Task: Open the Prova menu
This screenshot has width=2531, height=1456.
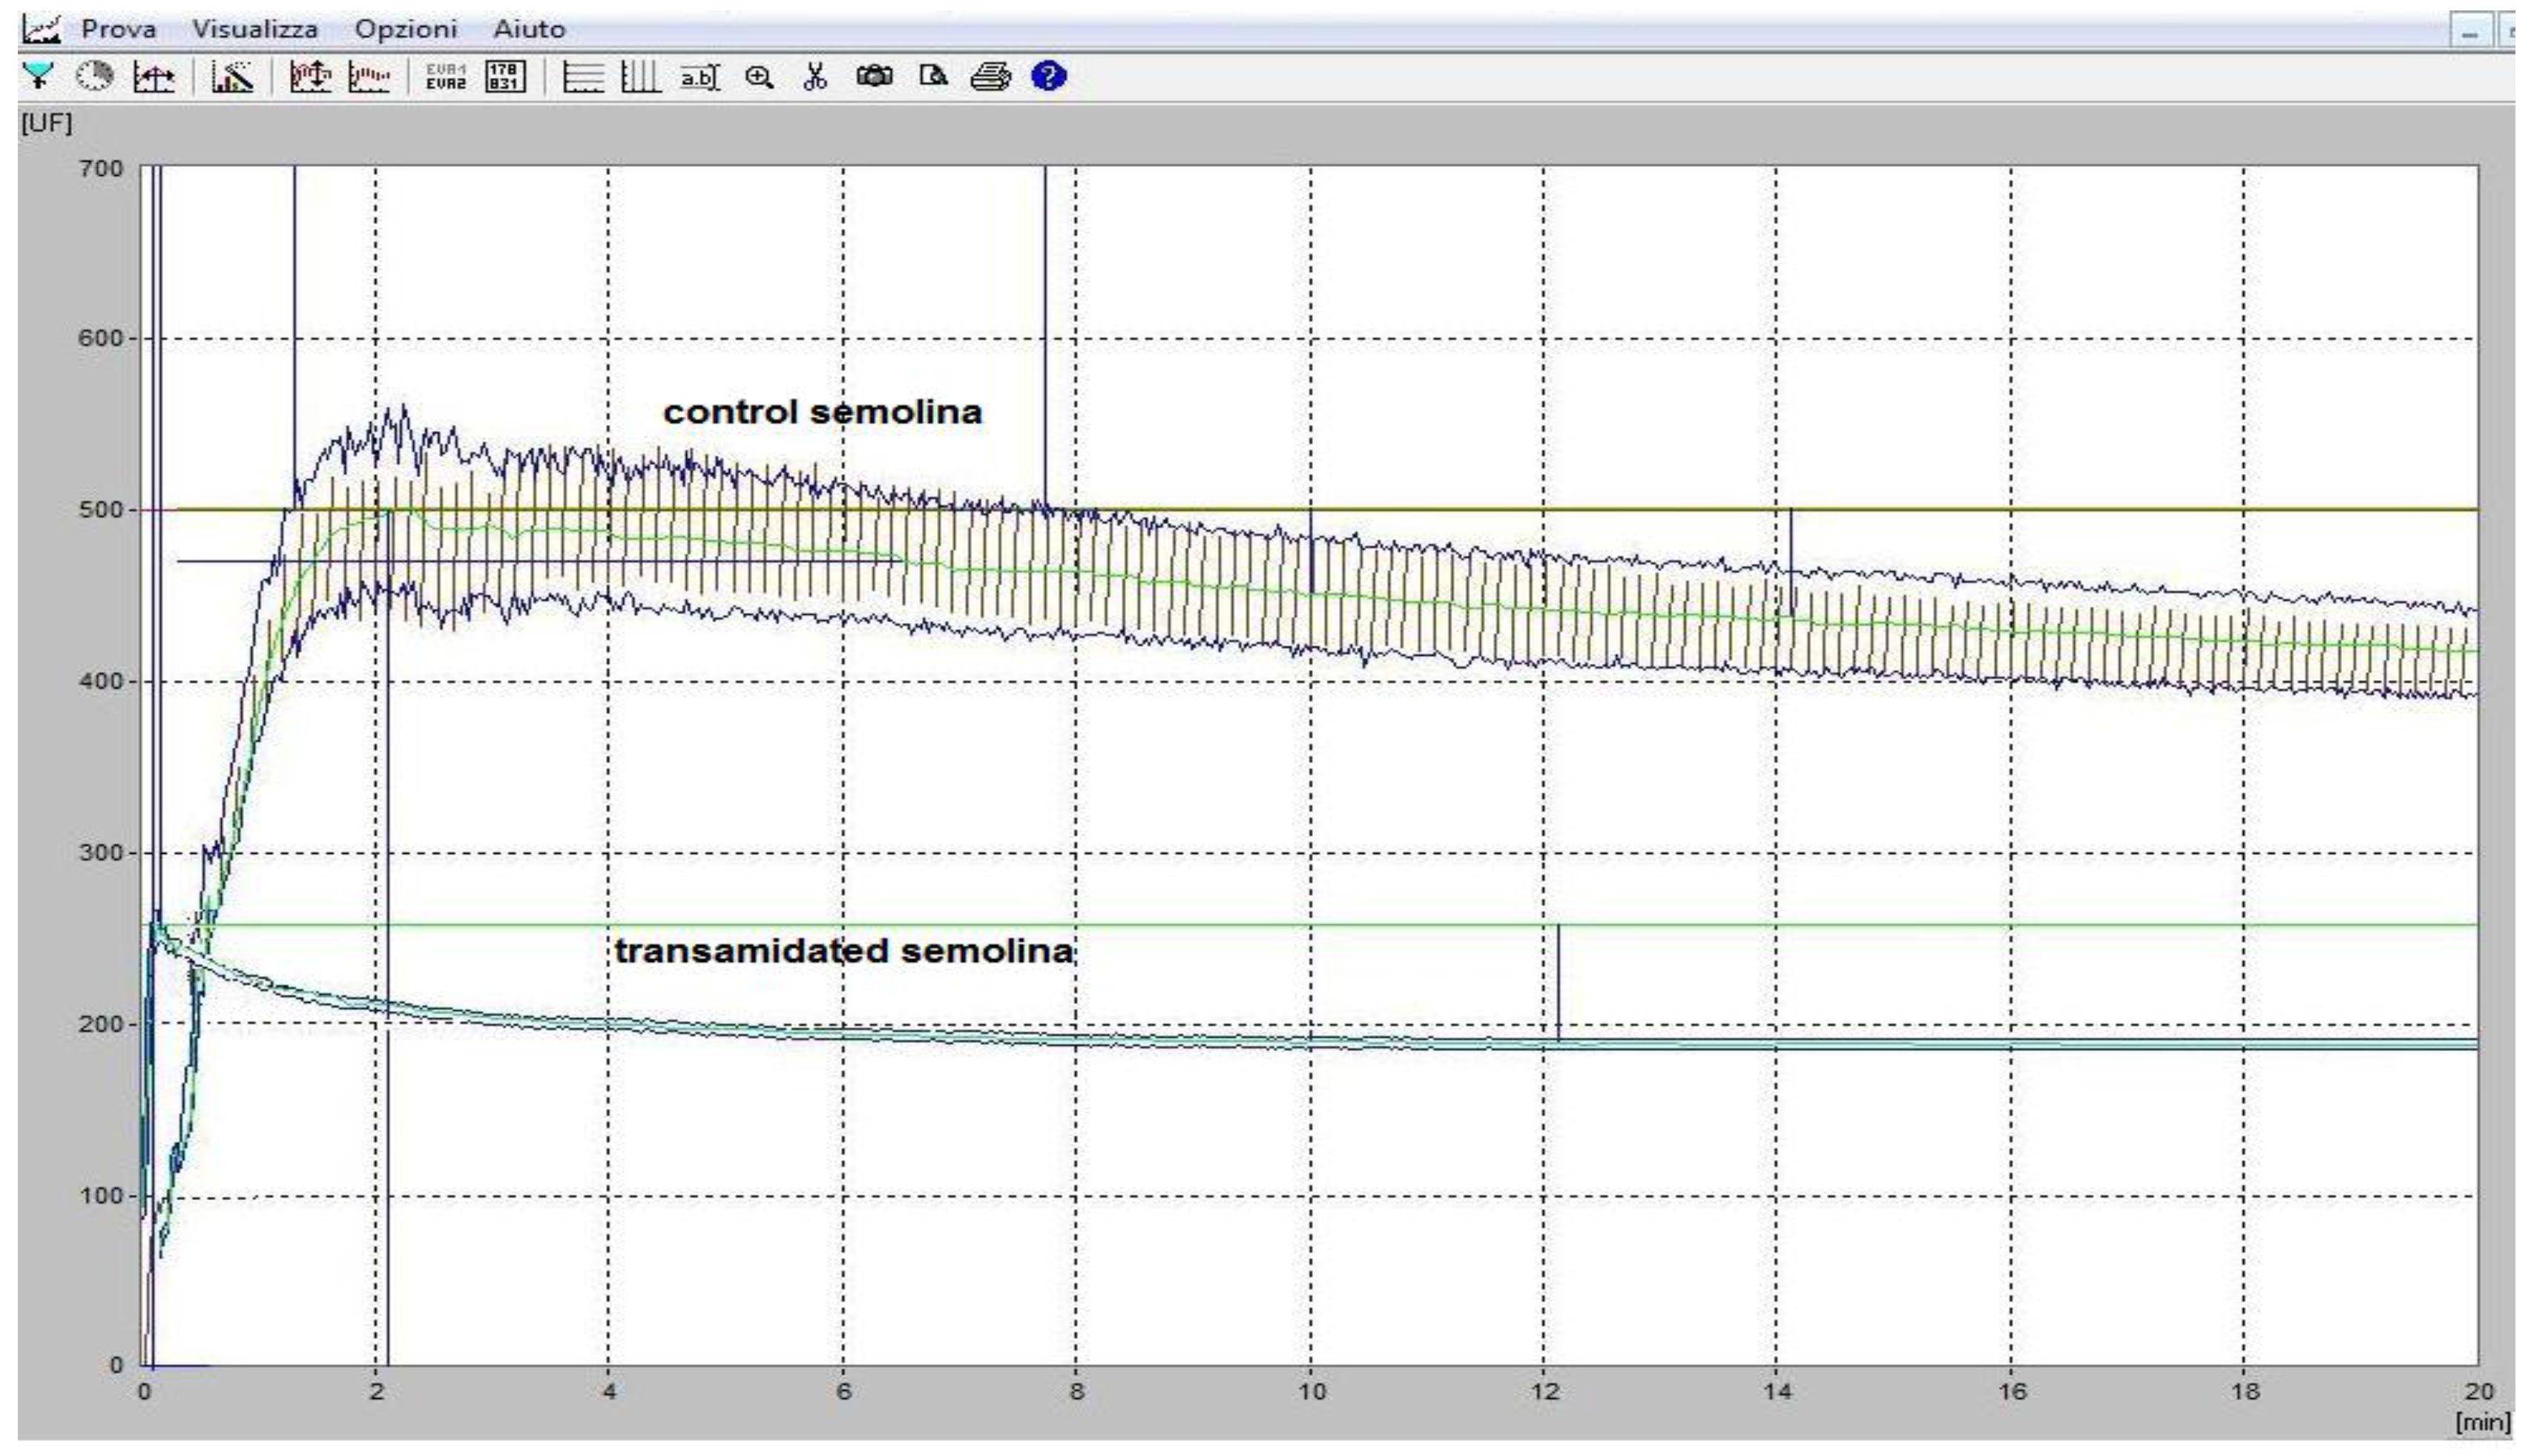Action: click(x=118, y=29)
